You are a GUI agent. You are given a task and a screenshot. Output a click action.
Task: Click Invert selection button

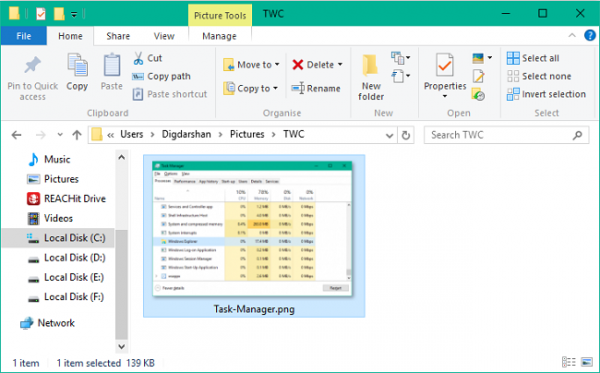pyautogui.click(x=546, y=94)
